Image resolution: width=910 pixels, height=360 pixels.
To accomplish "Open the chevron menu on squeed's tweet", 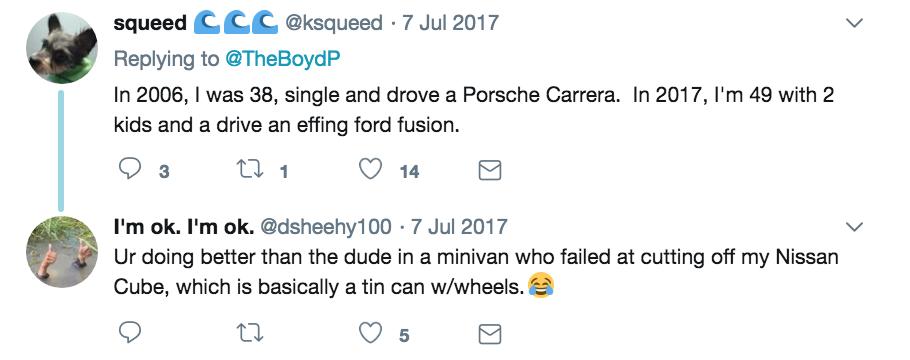I will click(854, 24).
